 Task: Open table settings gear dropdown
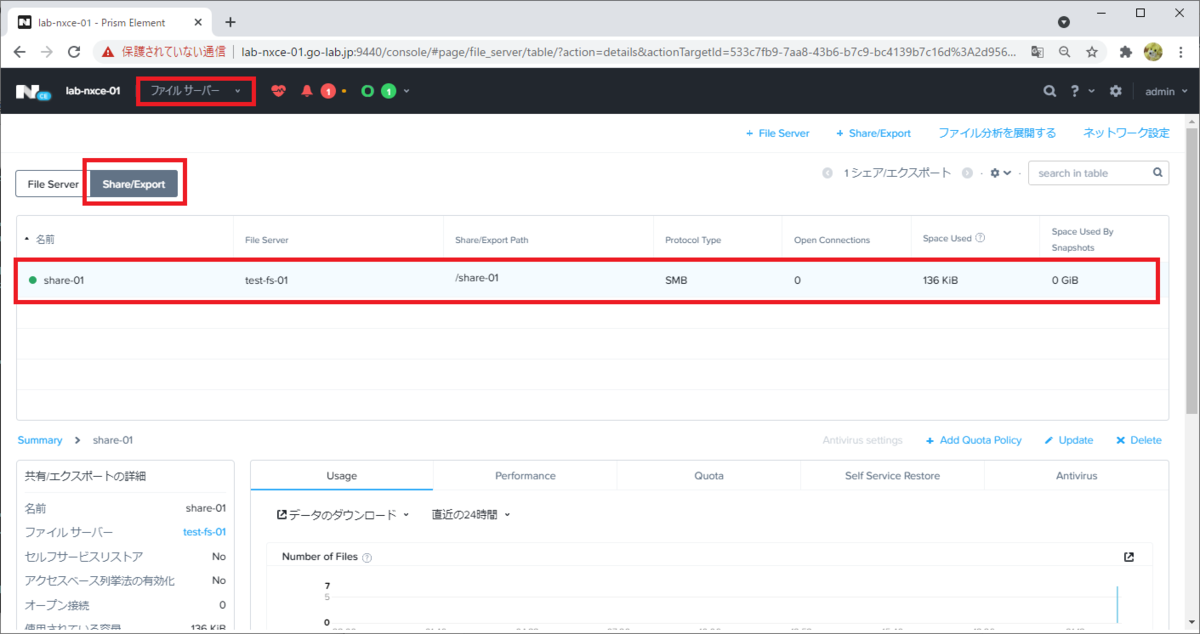point(1000,173)
